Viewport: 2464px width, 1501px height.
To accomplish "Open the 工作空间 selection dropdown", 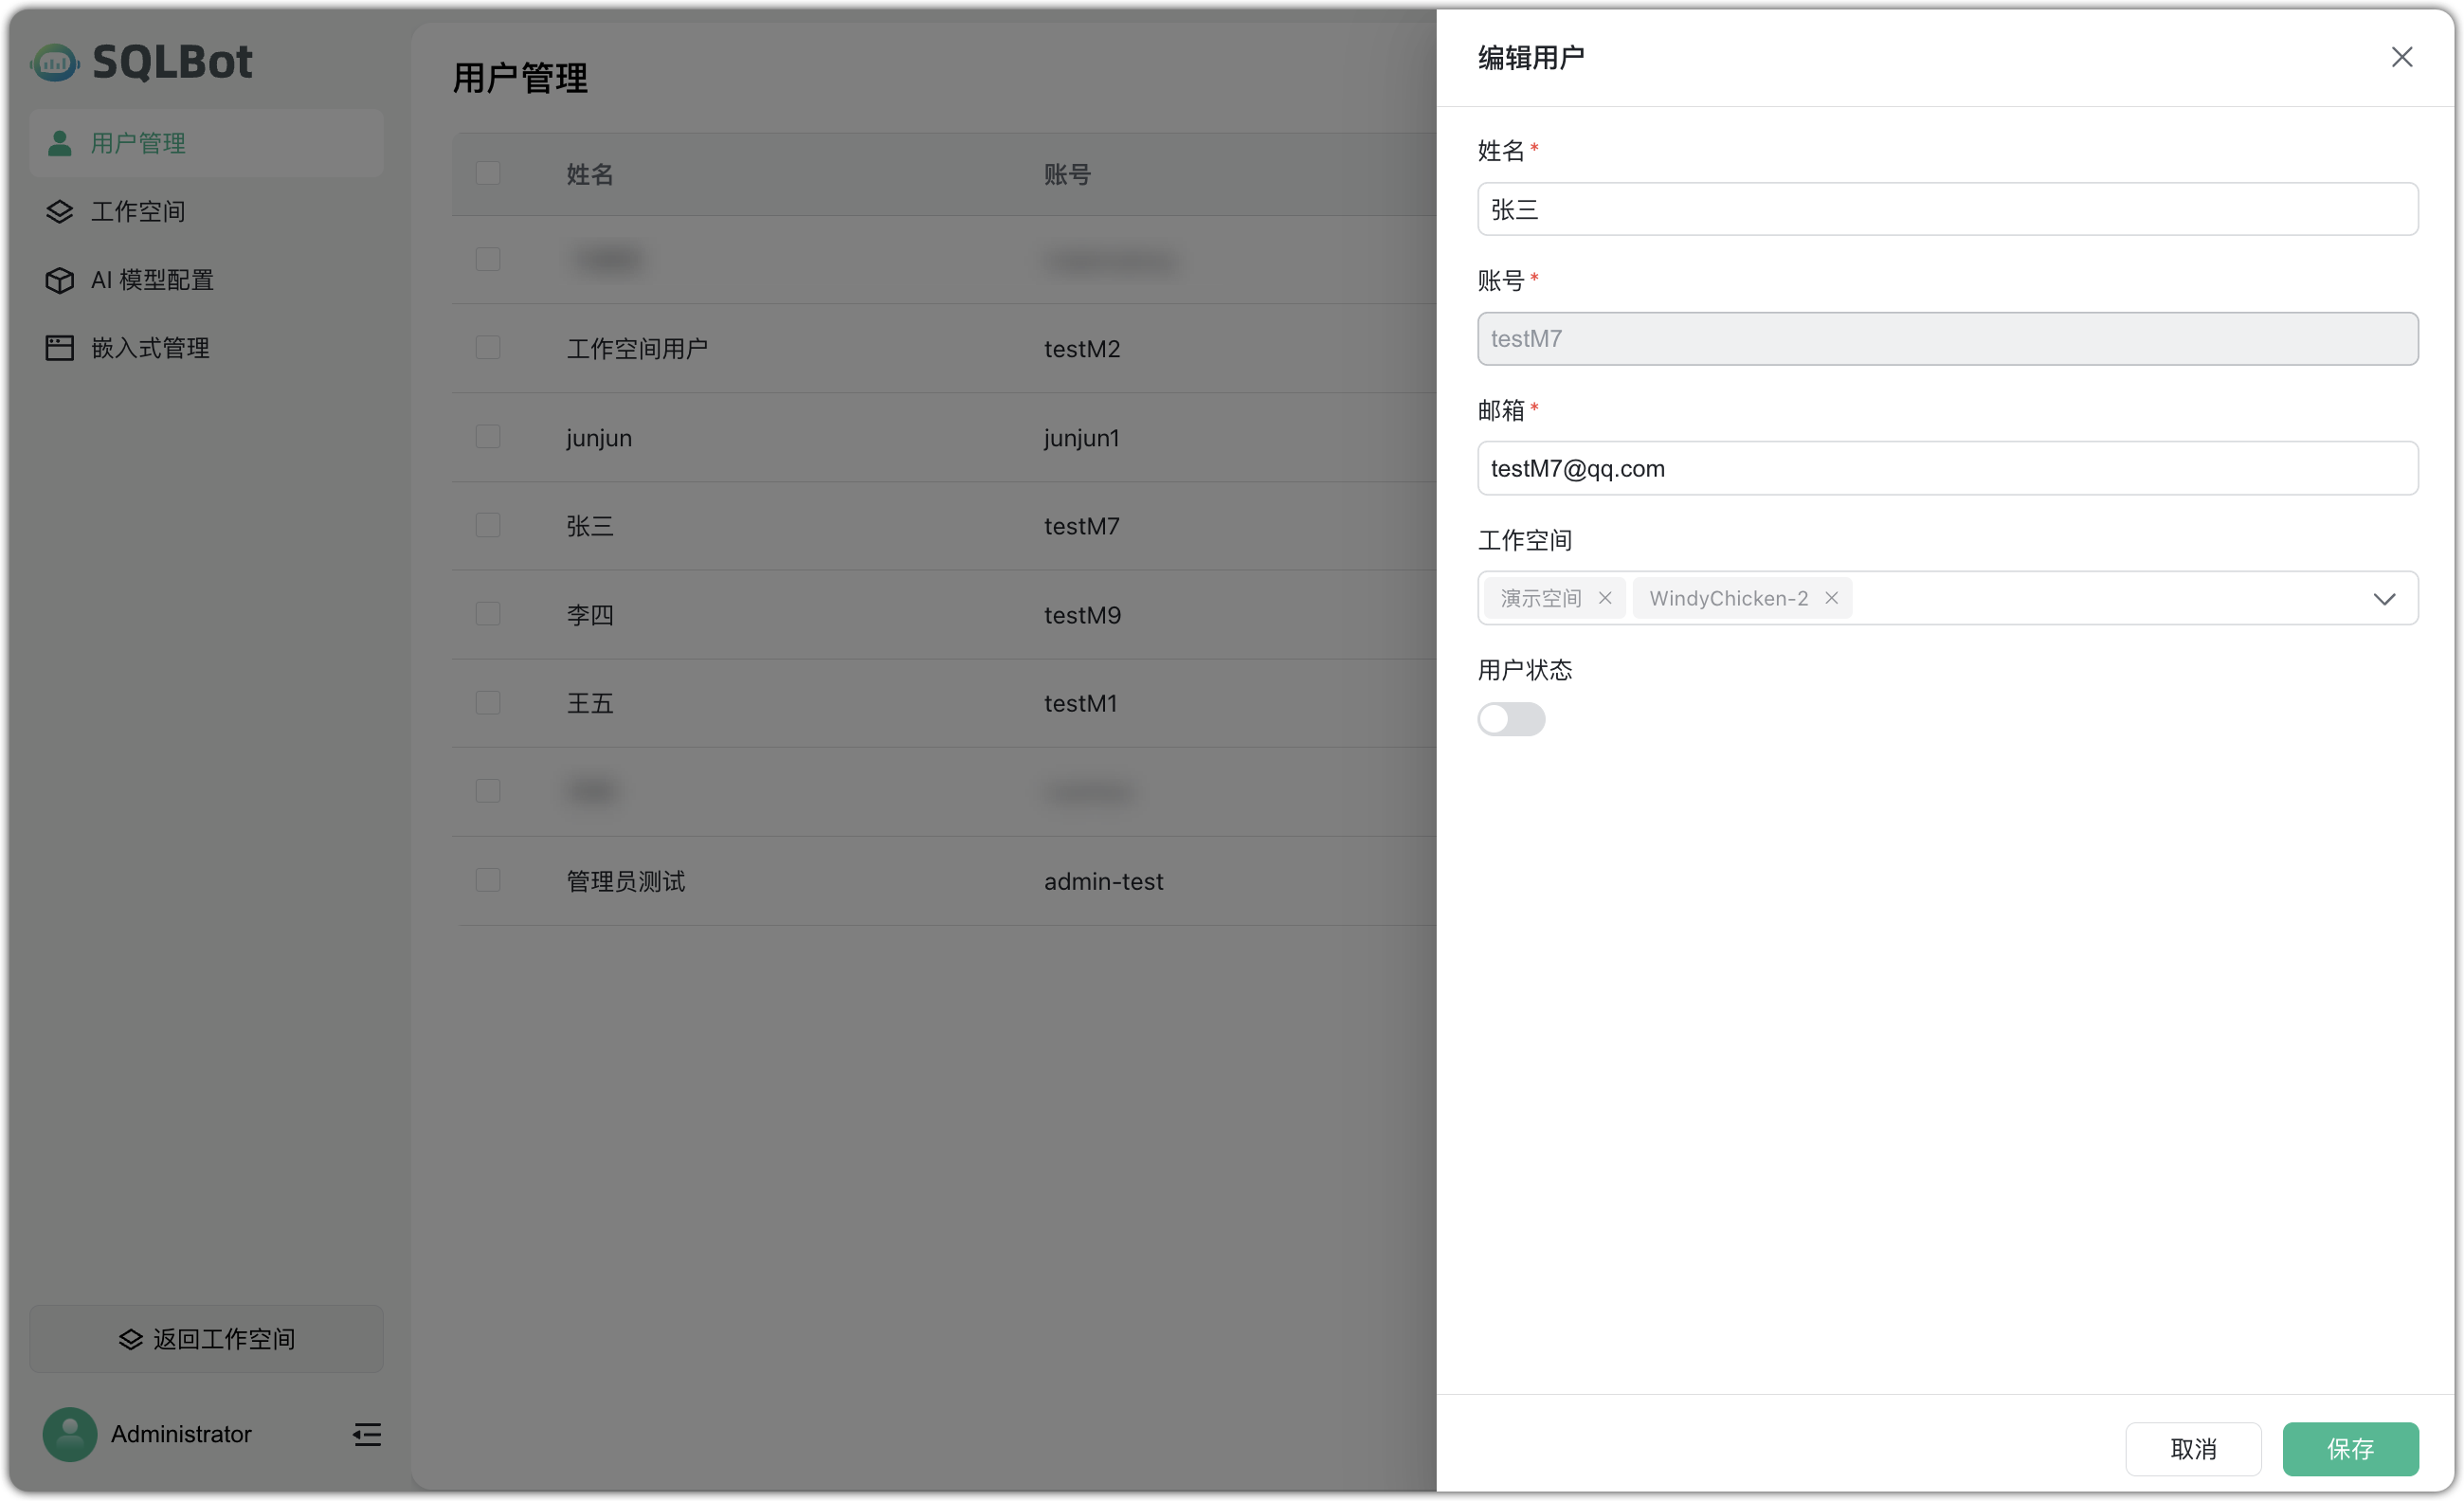I will pos(2386,598).
